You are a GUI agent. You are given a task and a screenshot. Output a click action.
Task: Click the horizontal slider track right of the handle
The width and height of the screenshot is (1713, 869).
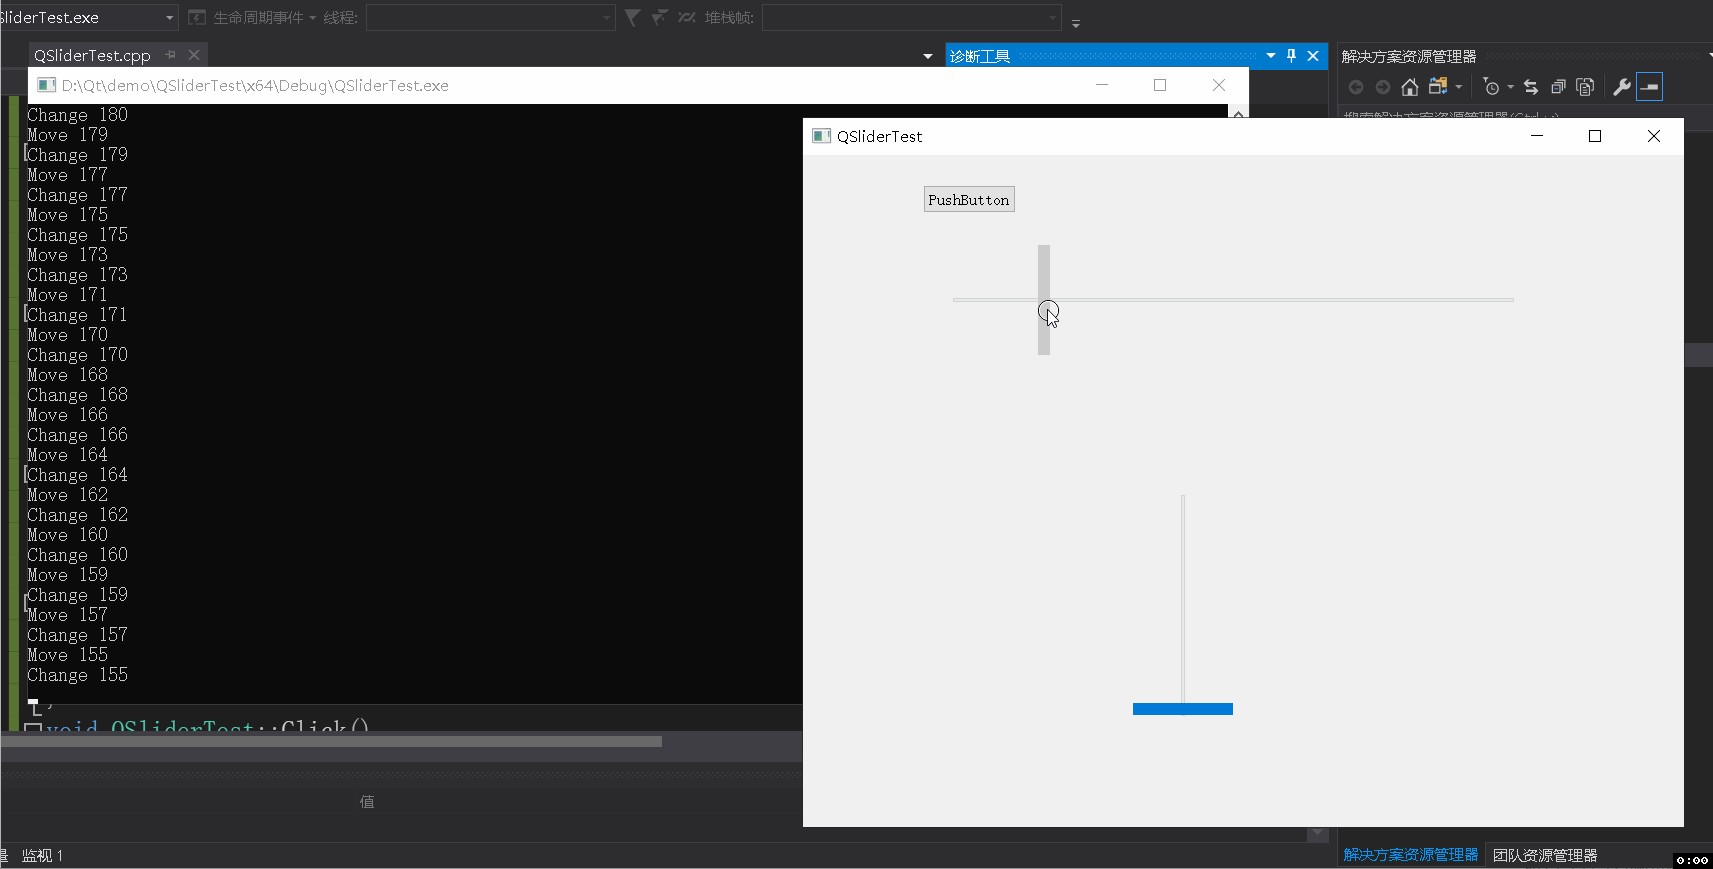tap(1282, 300)
